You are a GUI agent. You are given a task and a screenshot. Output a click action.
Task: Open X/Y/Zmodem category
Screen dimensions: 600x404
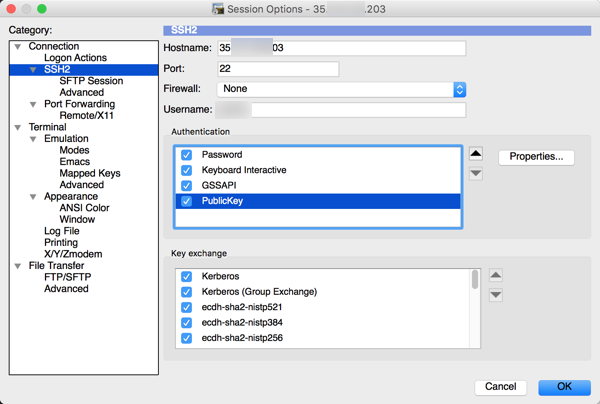pos(73,254)
